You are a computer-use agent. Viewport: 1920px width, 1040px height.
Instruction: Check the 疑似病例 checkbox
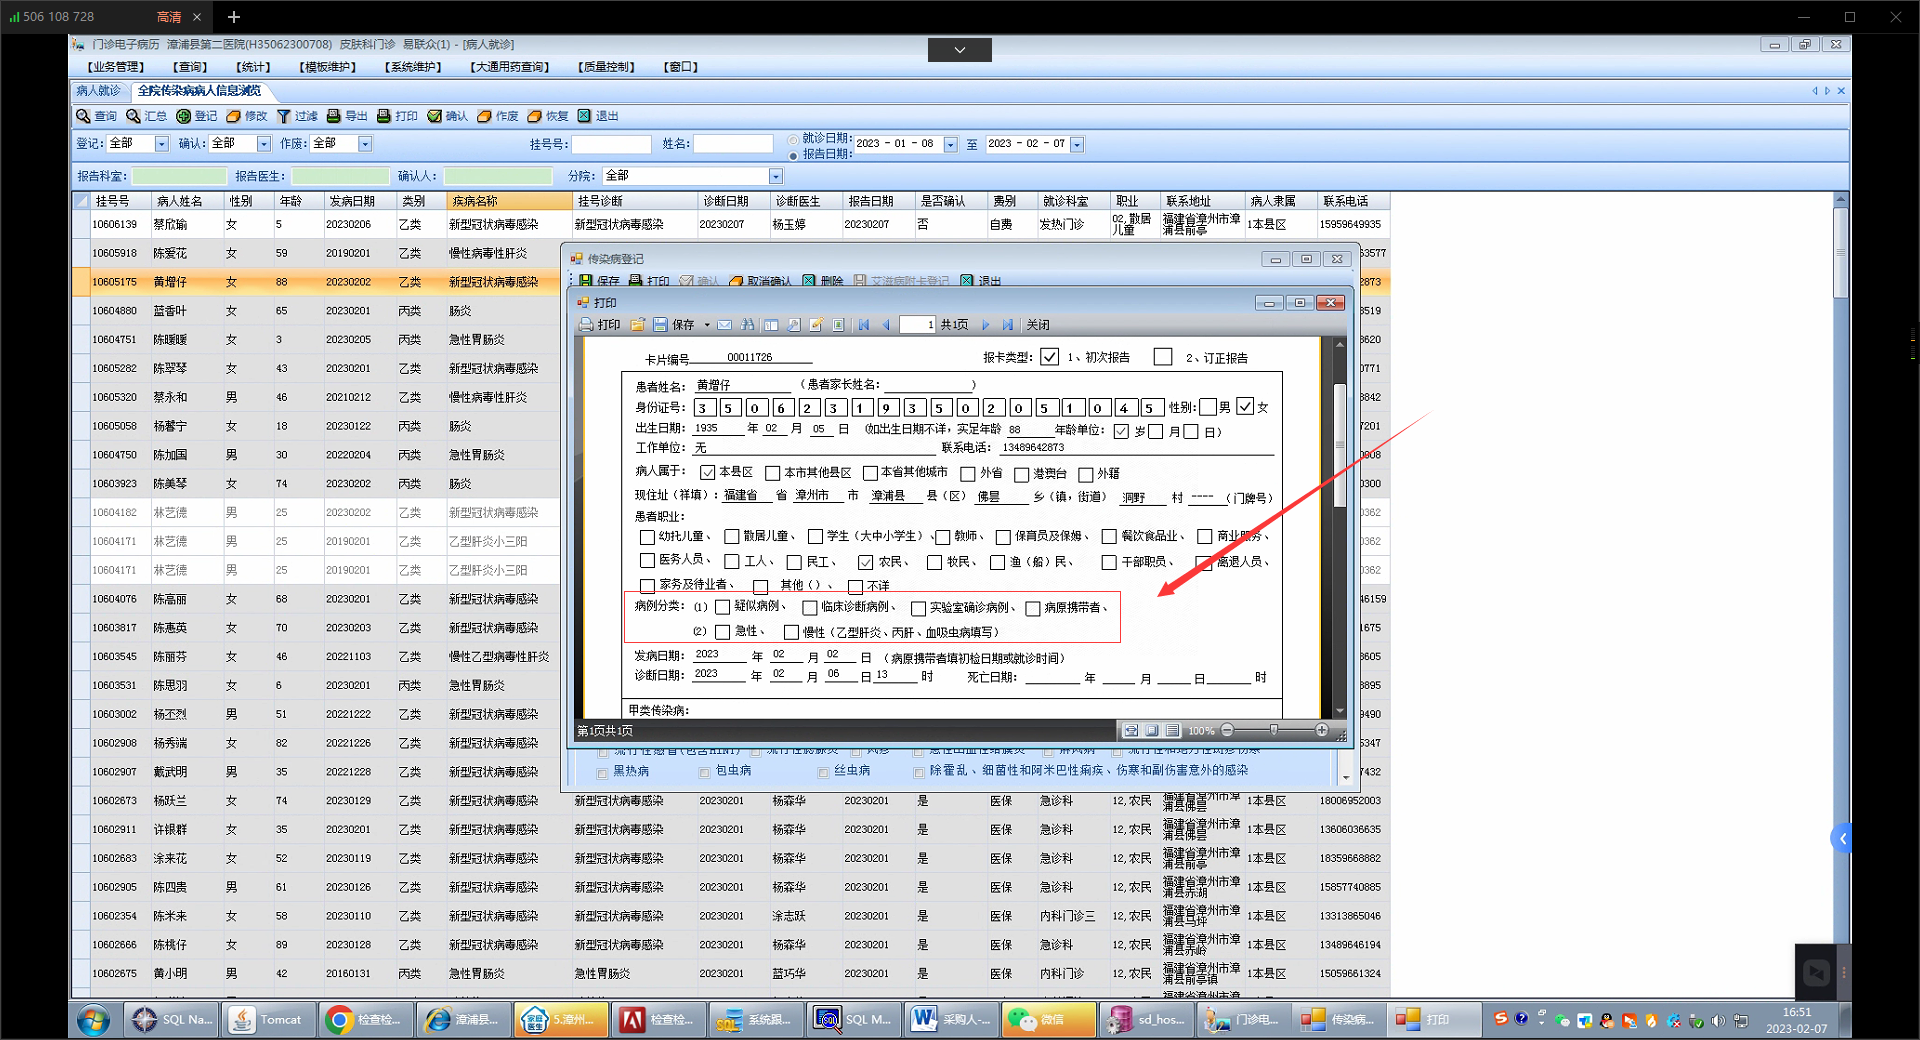point(723,607)
